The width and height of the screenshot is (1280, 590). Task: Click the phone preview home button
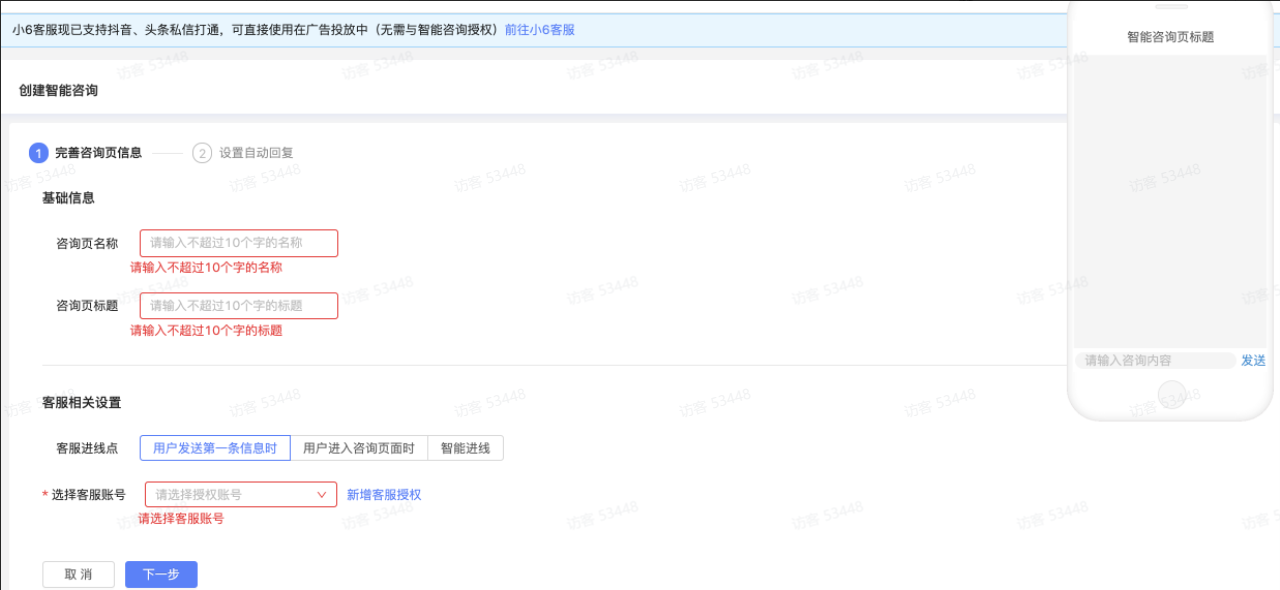click(x=1170, y=394)
